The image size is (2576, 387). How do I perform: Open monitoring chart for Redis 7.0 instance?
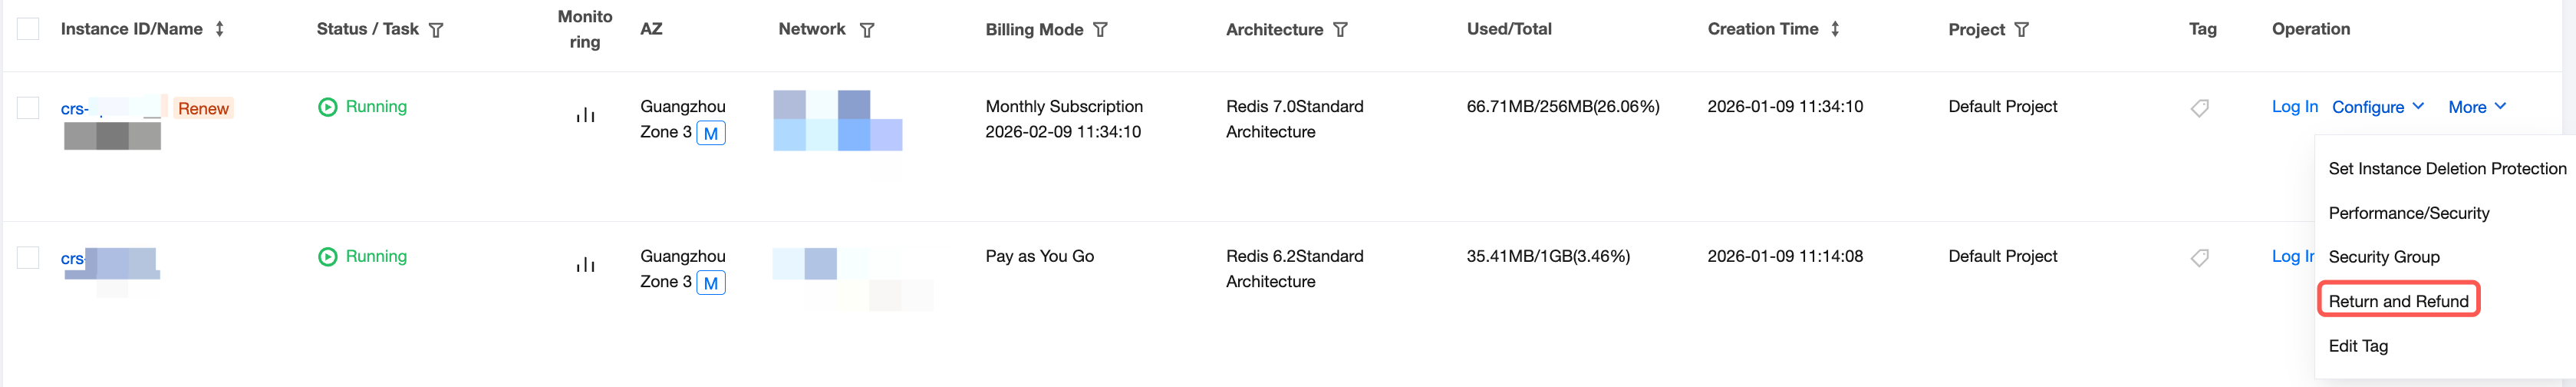(585, 116)
